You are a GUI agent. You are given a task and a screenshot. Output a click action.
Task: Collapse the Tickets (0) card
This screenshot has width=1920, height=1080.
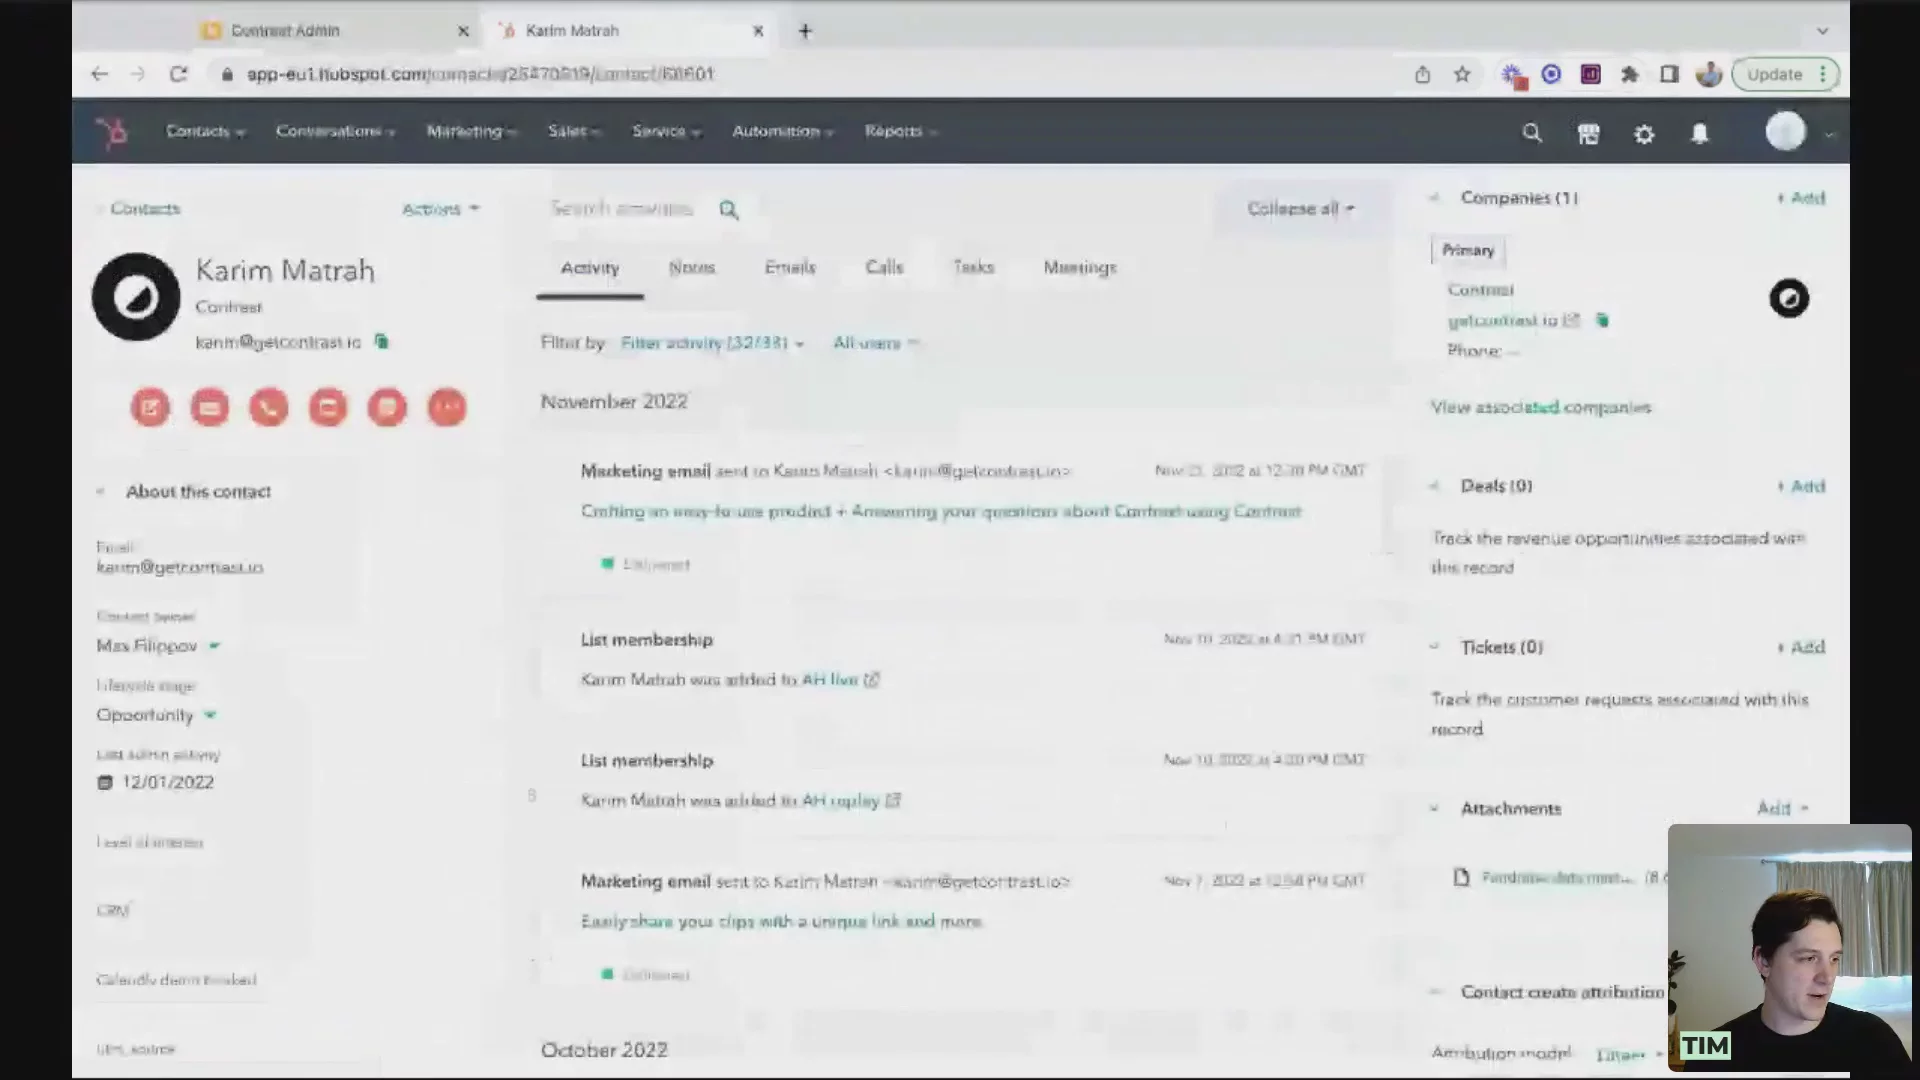click(1434, 647)
